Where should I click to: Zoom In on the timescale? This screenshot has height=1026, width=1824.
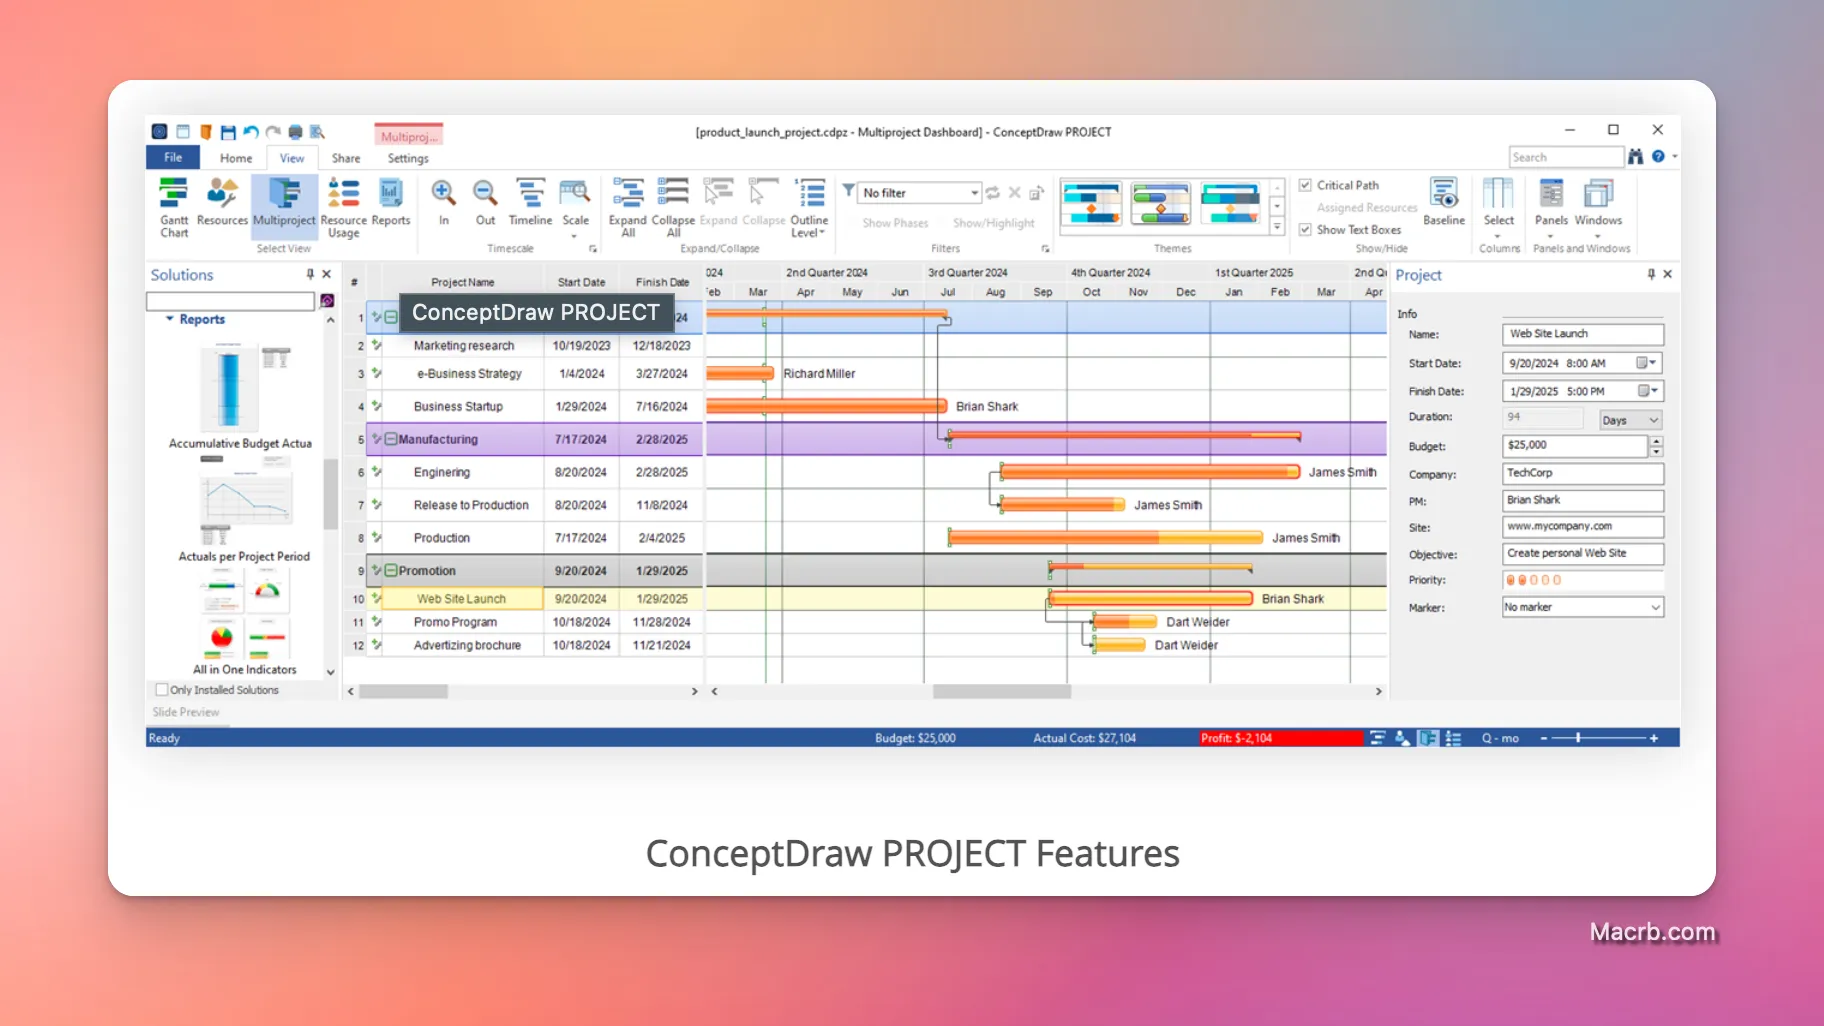443,203
